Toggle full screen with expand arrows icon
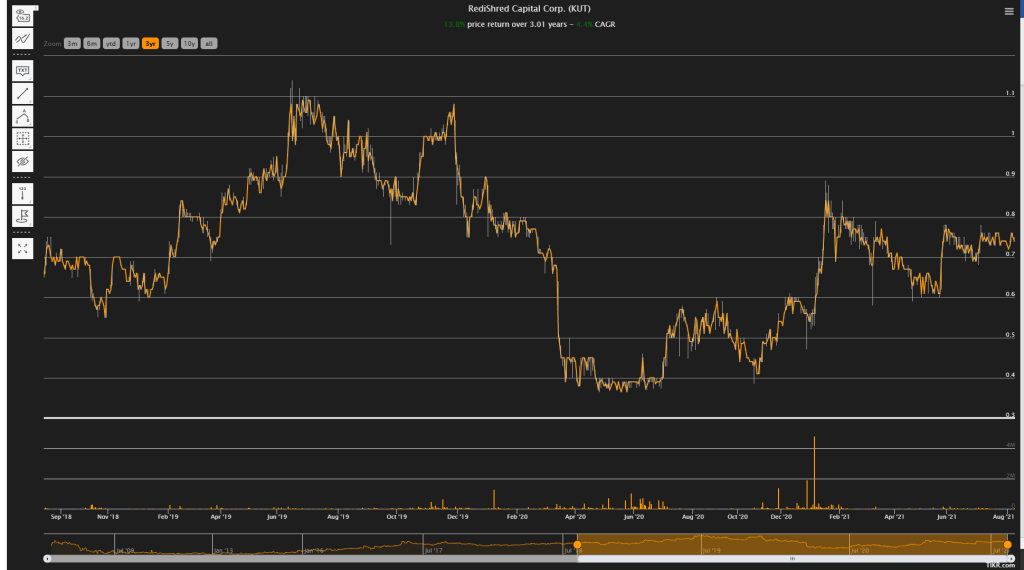The height and width of the screenshot is (570, 1024). click(22, 249)
